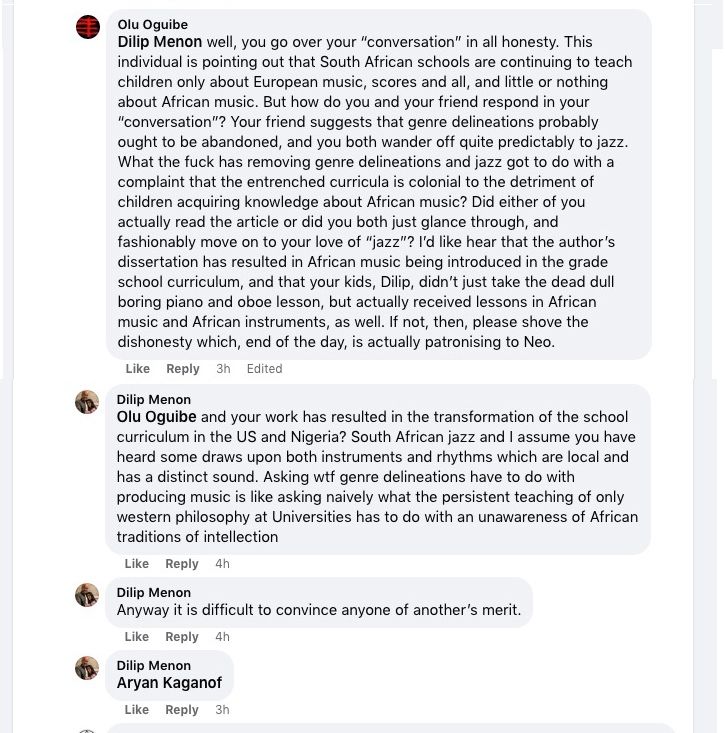The image size is (725, 733).
Task: Reply to Olu Oguibe's comment
Action: [183, 369]
